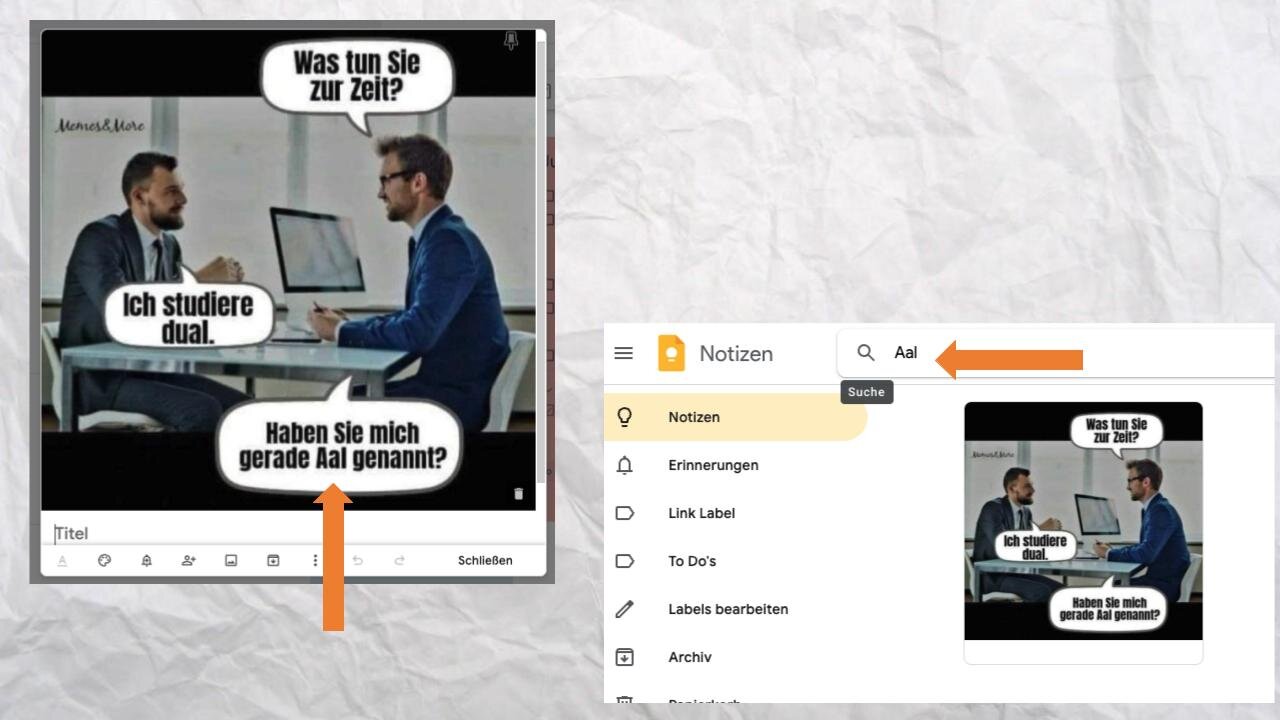Open the To Do's label
The image size is (1280, 720).
[692, 561]
